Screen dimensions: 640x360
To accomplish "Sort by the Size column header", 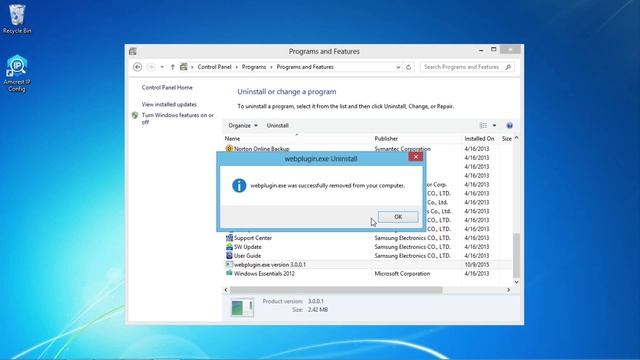I will pos(506,139).
